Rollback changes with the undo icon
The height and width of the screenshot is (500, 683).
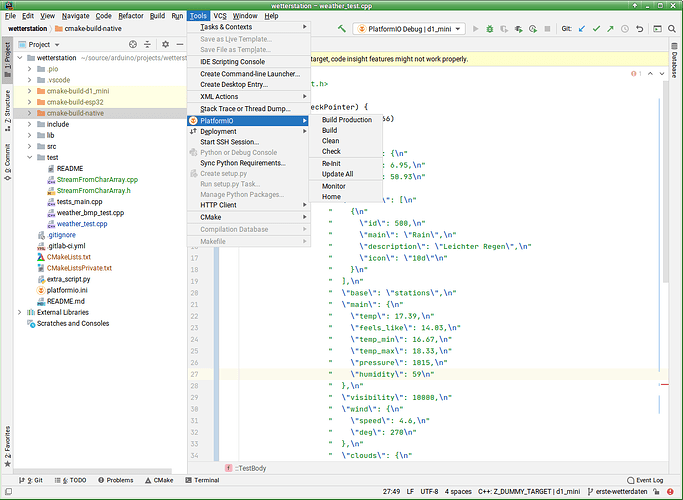(x=639, y=29)
